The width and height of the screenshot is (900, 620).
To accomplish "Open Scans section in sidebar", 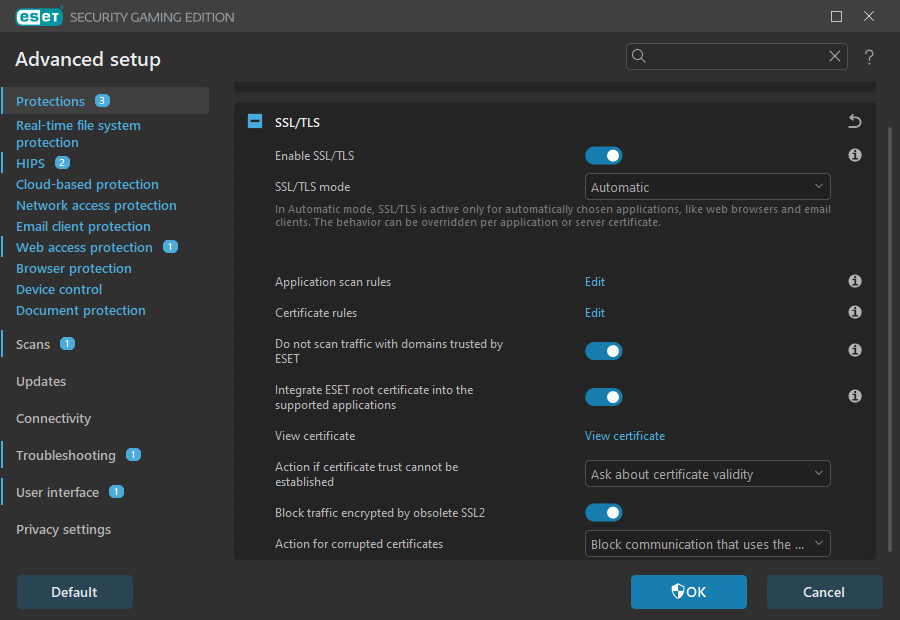I will (33, 344).
